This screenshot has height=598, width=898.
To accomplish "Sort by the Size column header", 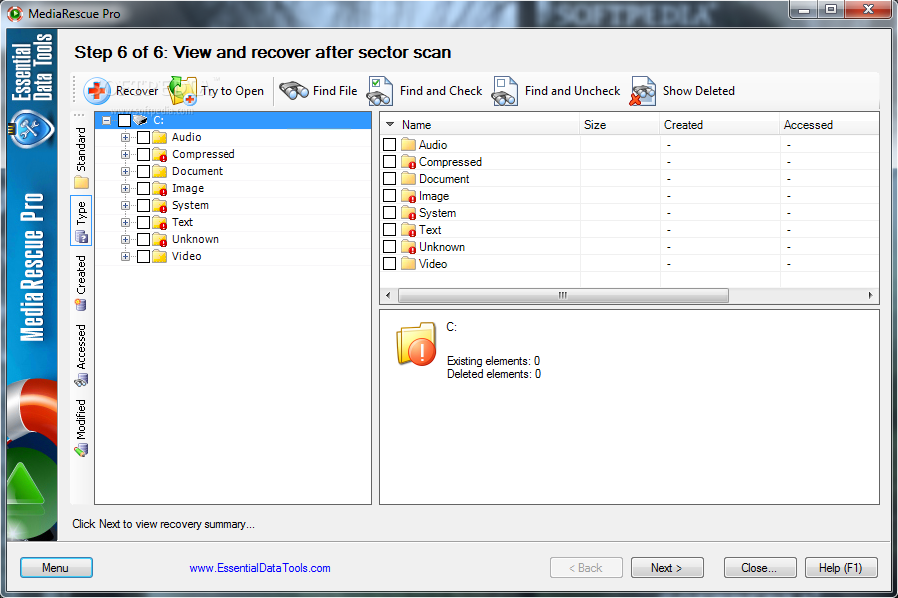I will coord(619,125).
